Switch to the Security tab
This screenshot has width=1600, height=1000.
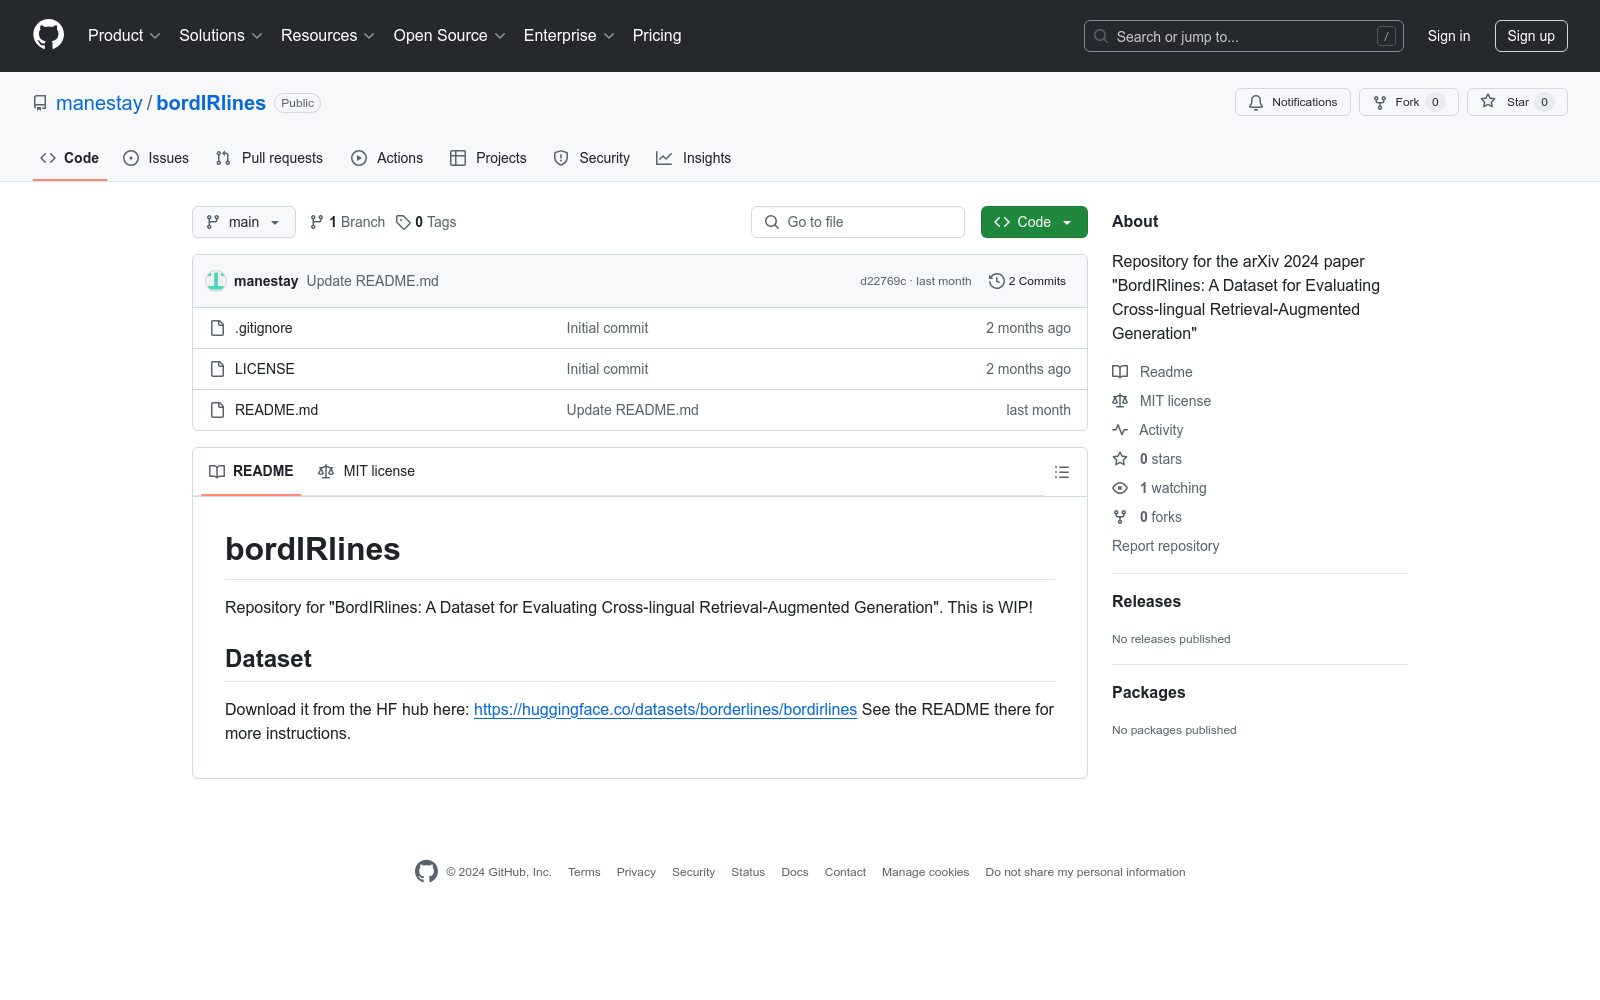point(592,158)
